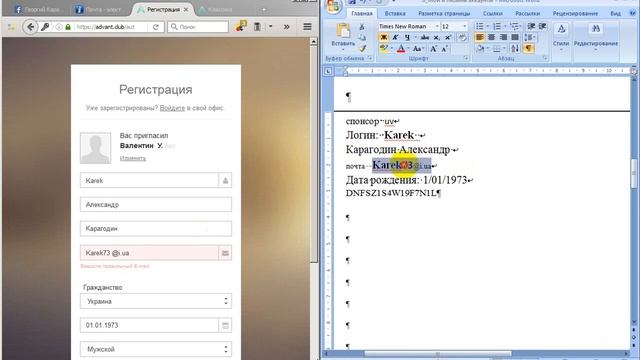Click the Subscript icon in Word
Image resolution: width=640 pixels, height=360 pixels.
(436, 38)
